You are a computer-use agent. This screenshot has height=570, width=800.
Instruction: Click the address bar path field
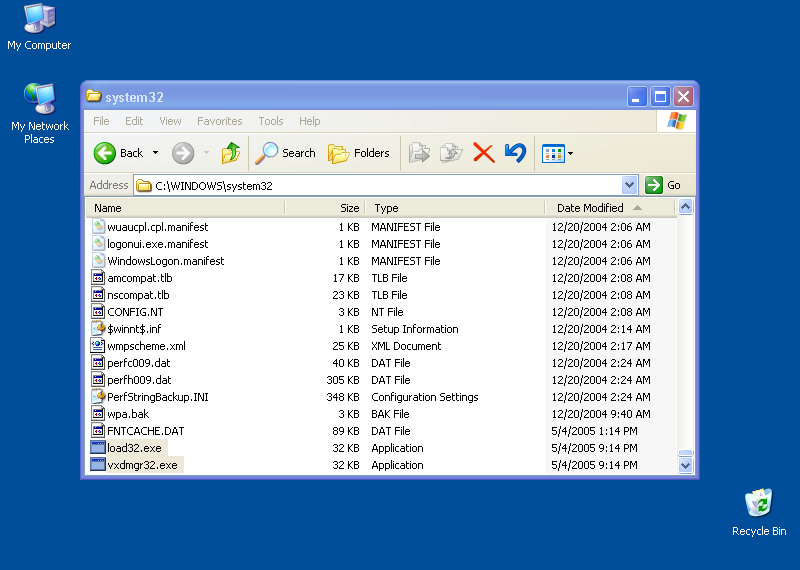[x=378, y=185]
